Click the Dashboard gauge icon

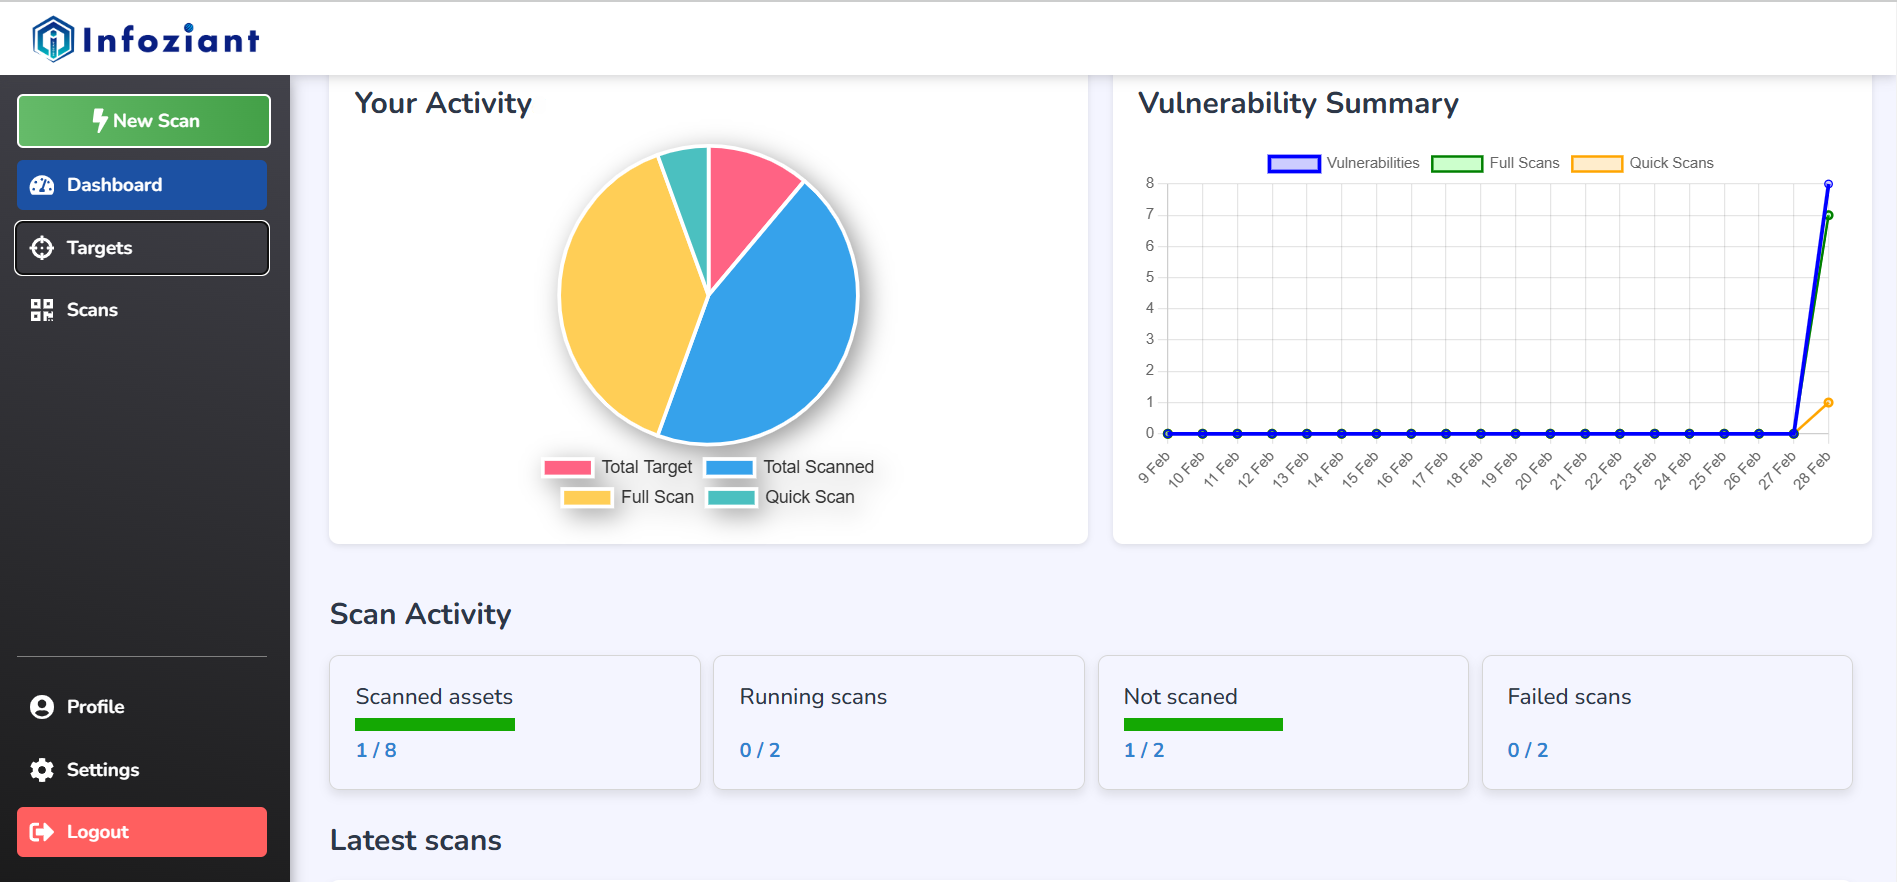42,185
